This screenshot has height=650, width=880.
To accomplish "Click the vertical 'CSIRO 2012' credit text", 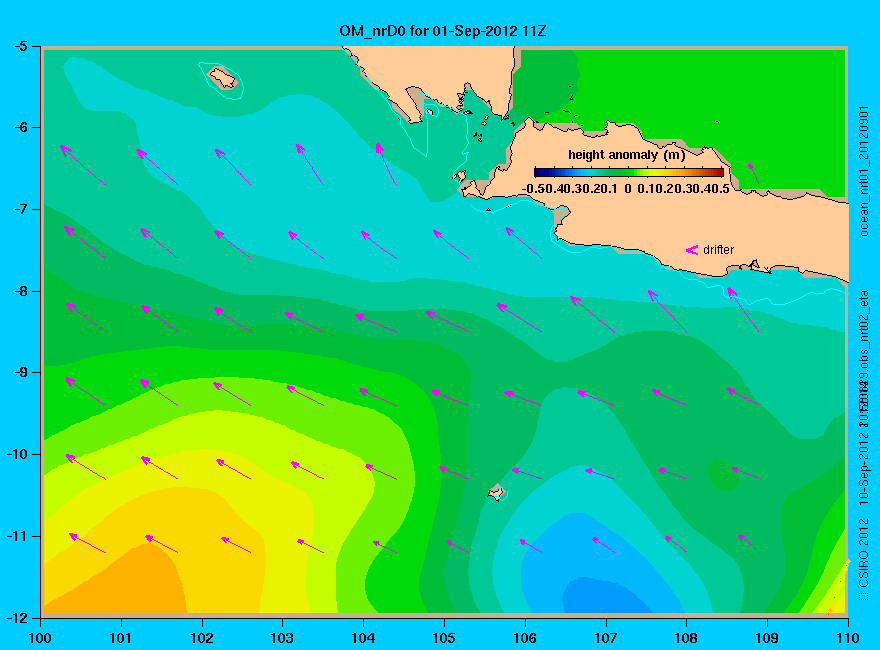I will click(x=864, y=553).
